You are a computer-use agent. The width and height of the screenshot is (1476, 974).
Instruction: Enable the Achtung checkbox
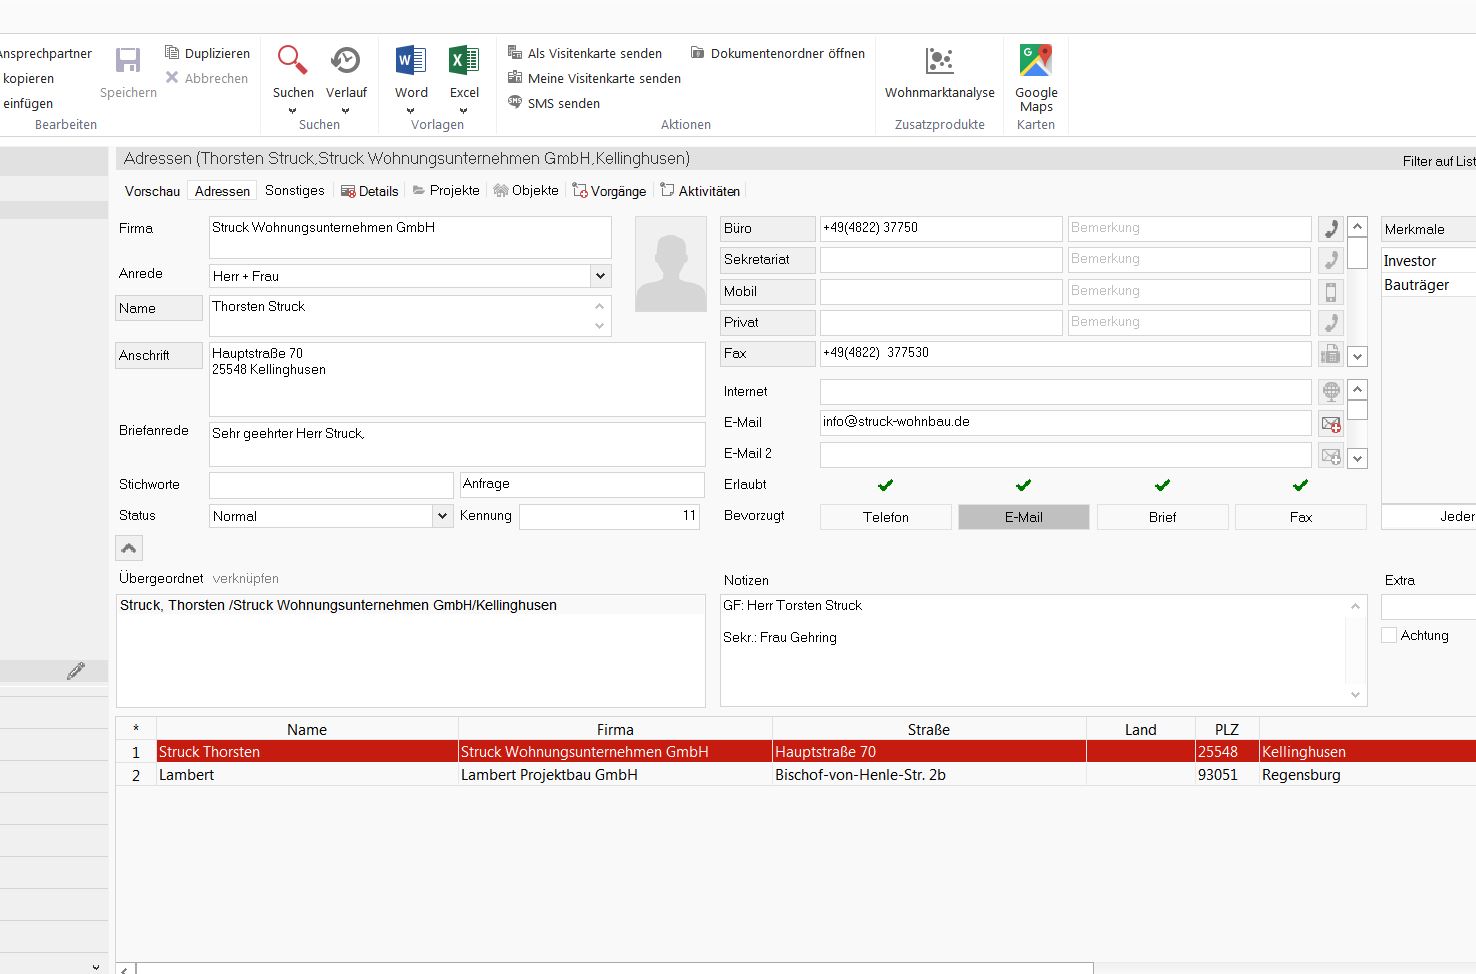click(1389, 635)
